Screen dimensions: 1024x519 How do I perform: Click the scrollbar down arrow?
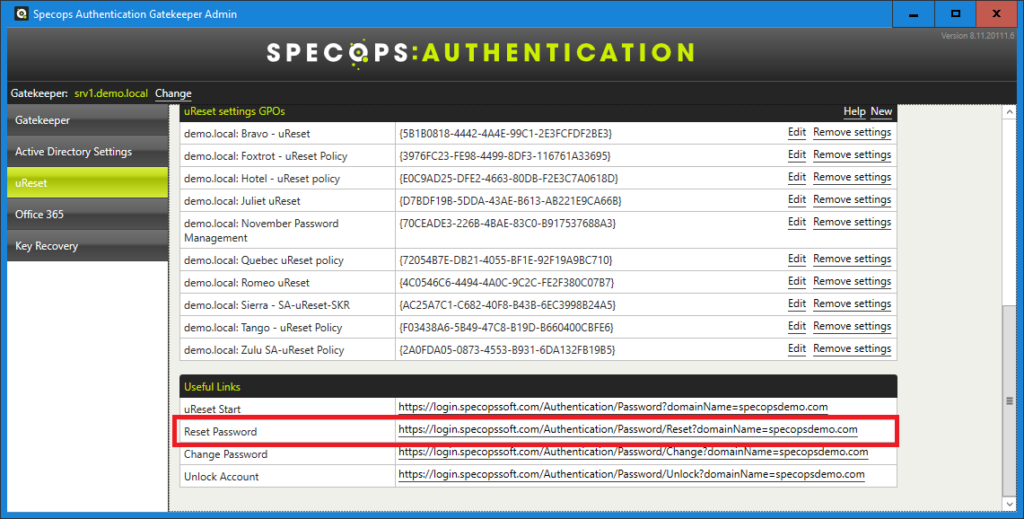(1010, 504)
